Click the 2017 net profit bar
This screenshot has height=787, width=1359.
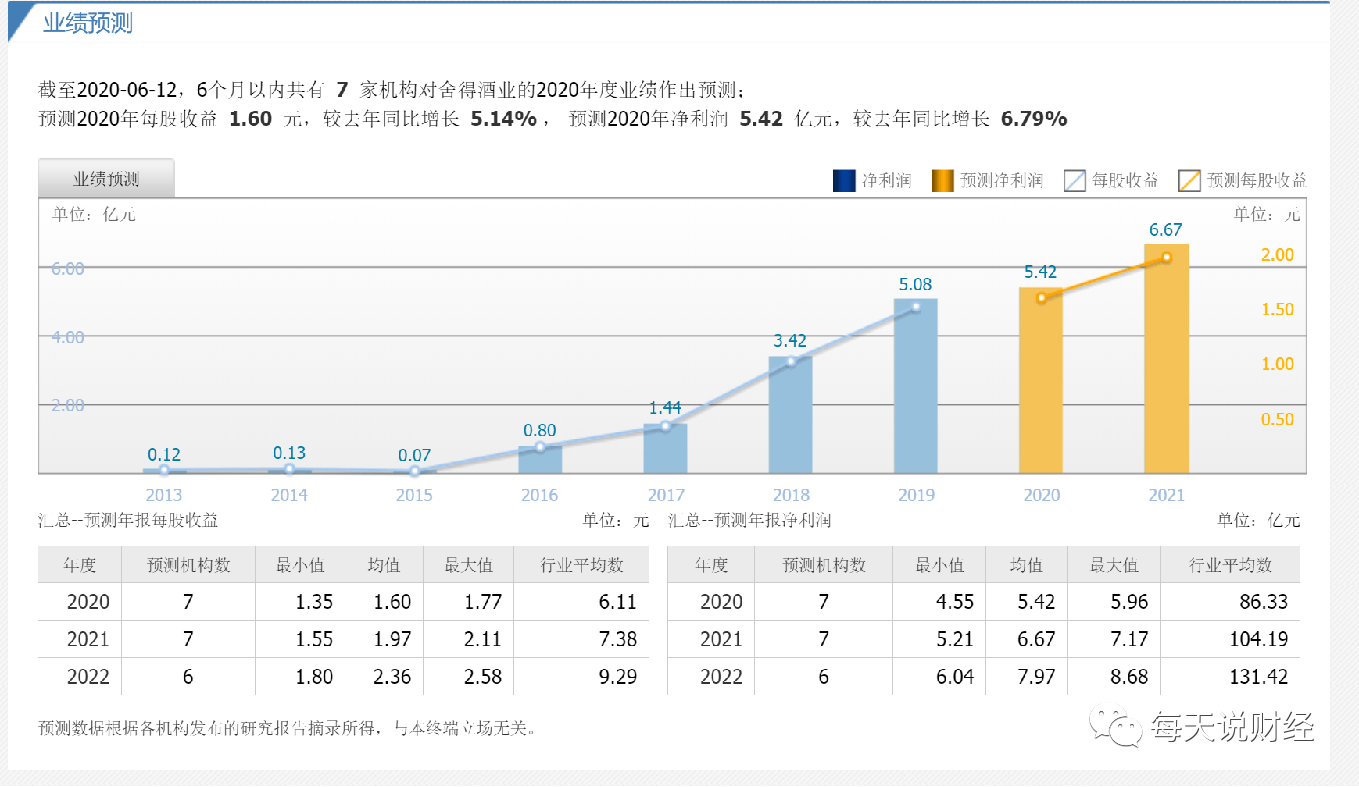(x=665, y=448)
